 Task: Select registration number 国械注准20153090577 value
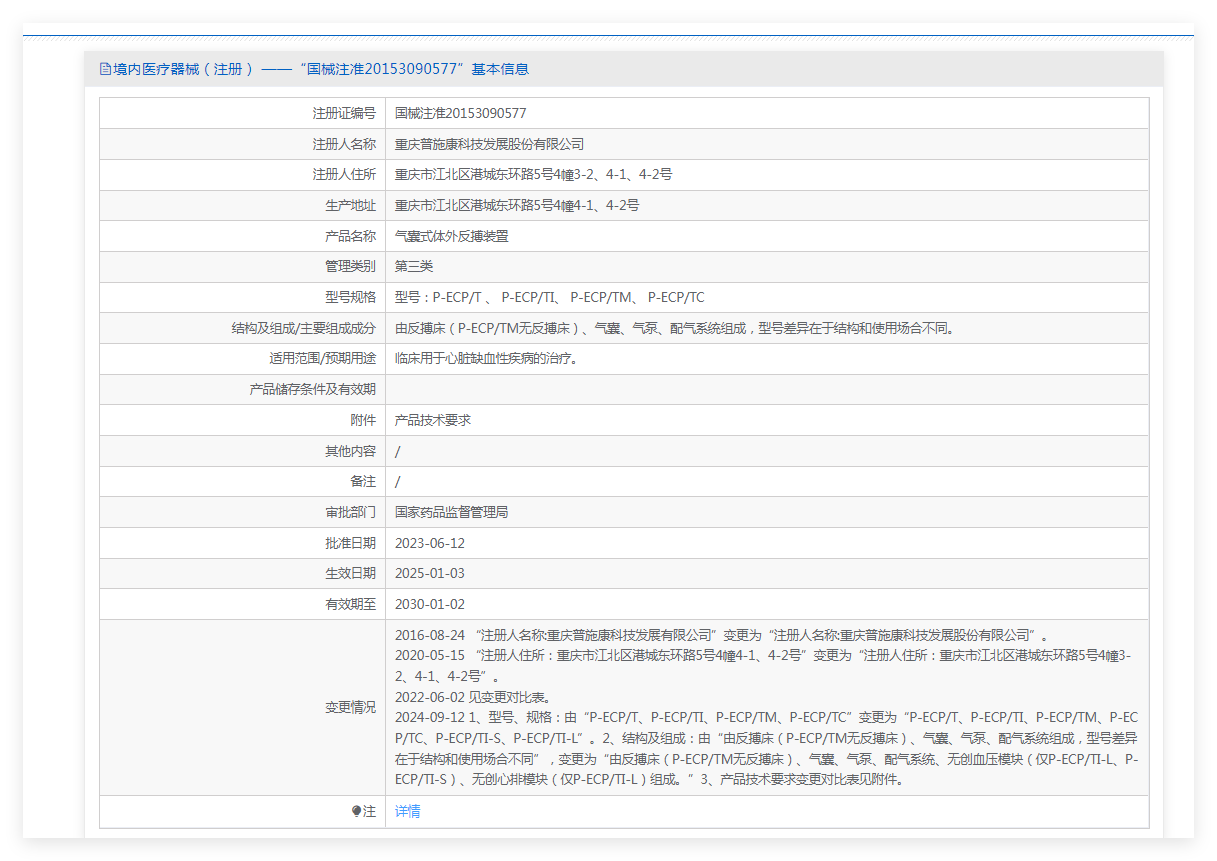461,114
